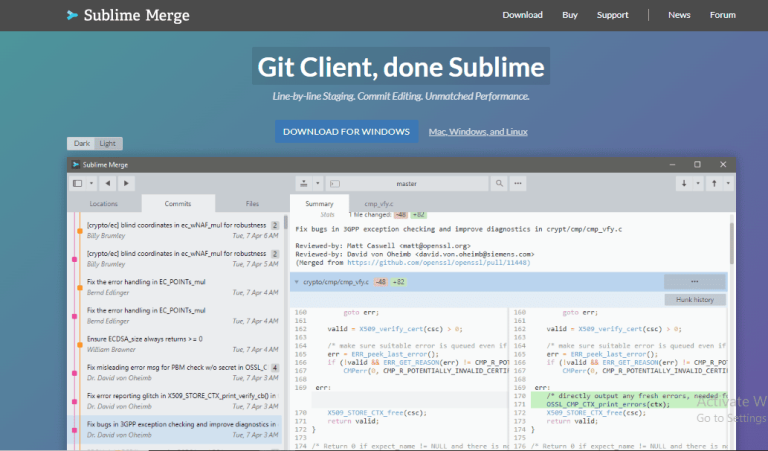Open the cmp_vfy.c tab

pyautogui.click(x=379, y=203)
